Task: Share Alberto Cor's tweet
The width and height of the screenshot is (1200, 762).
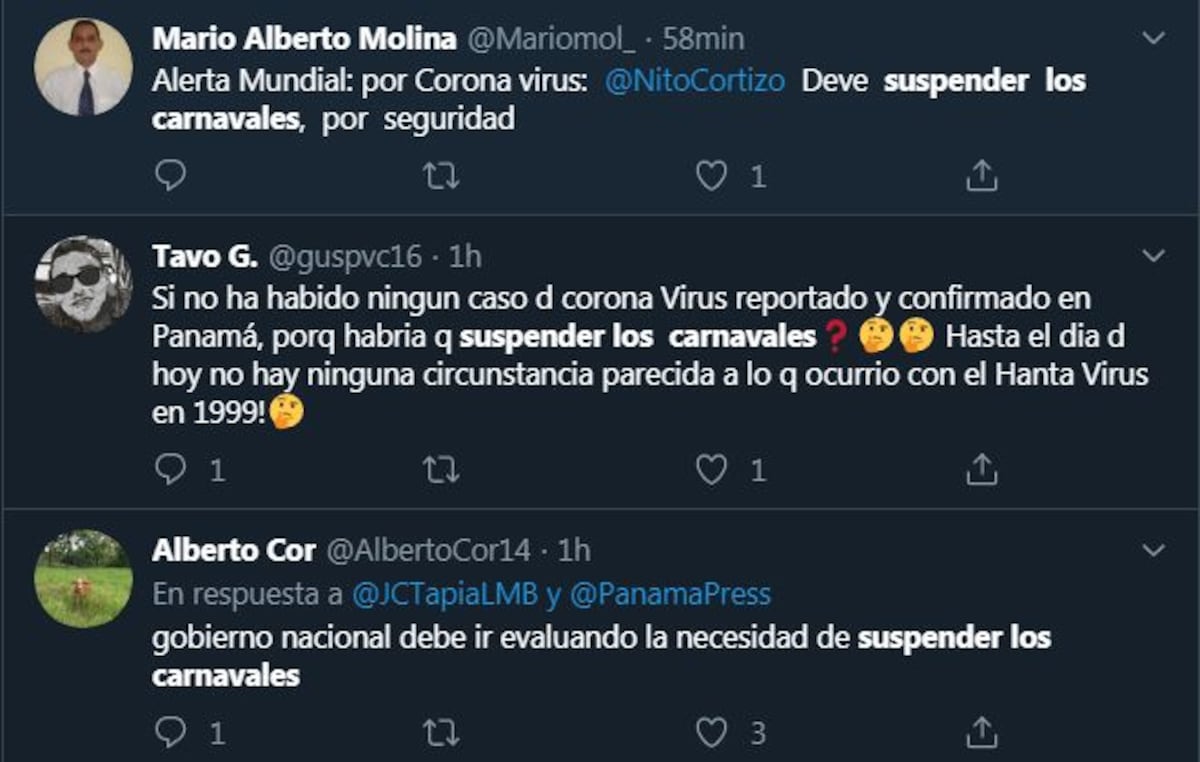Action: (983, 733)
